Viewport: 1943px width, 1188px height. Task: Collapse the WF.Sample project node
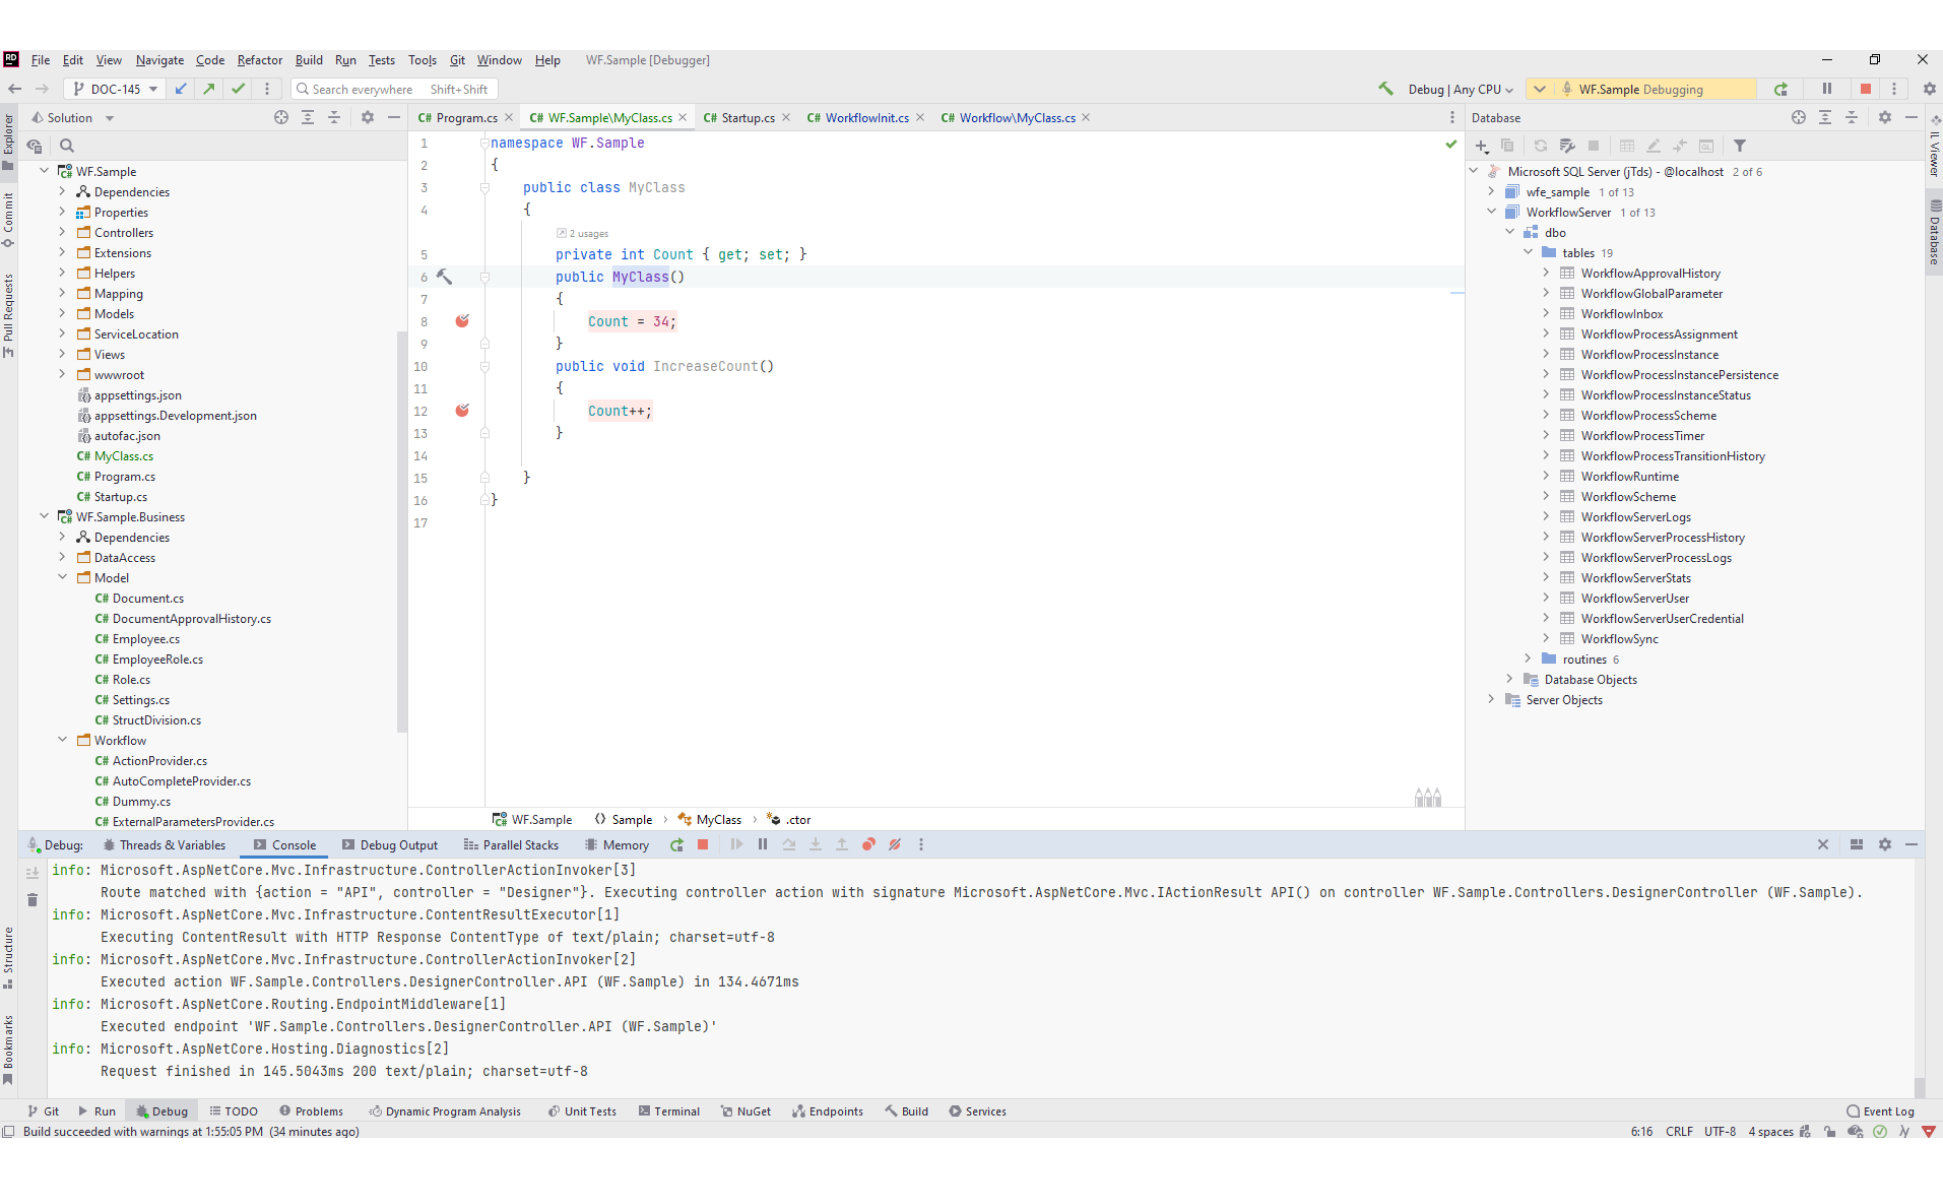44,171
